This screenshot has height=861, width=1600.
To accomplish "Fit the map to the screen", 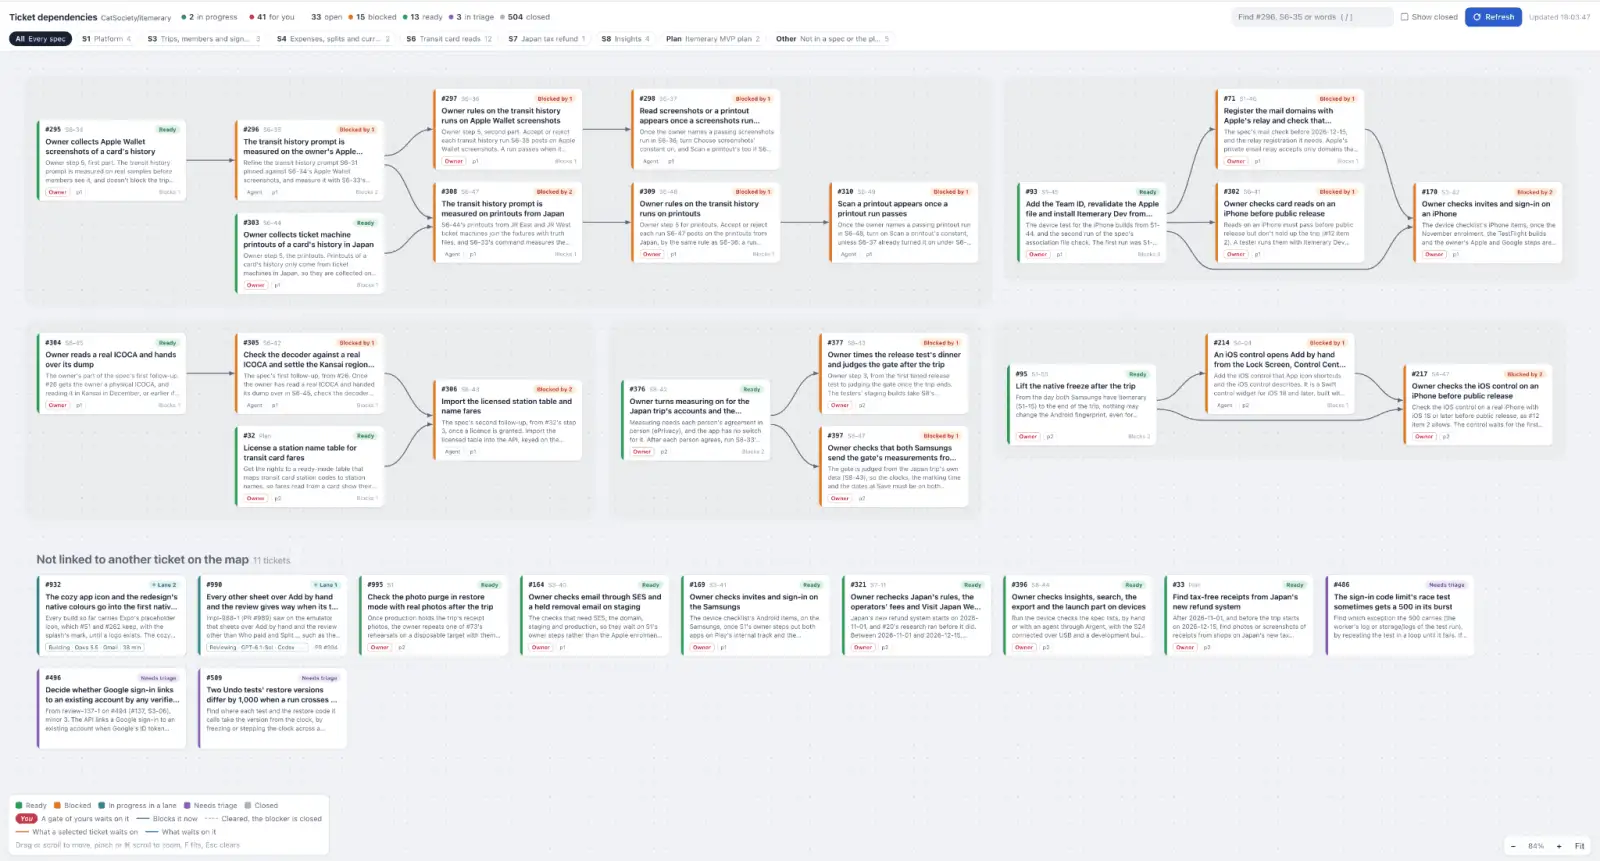I will pos(1580,846).
